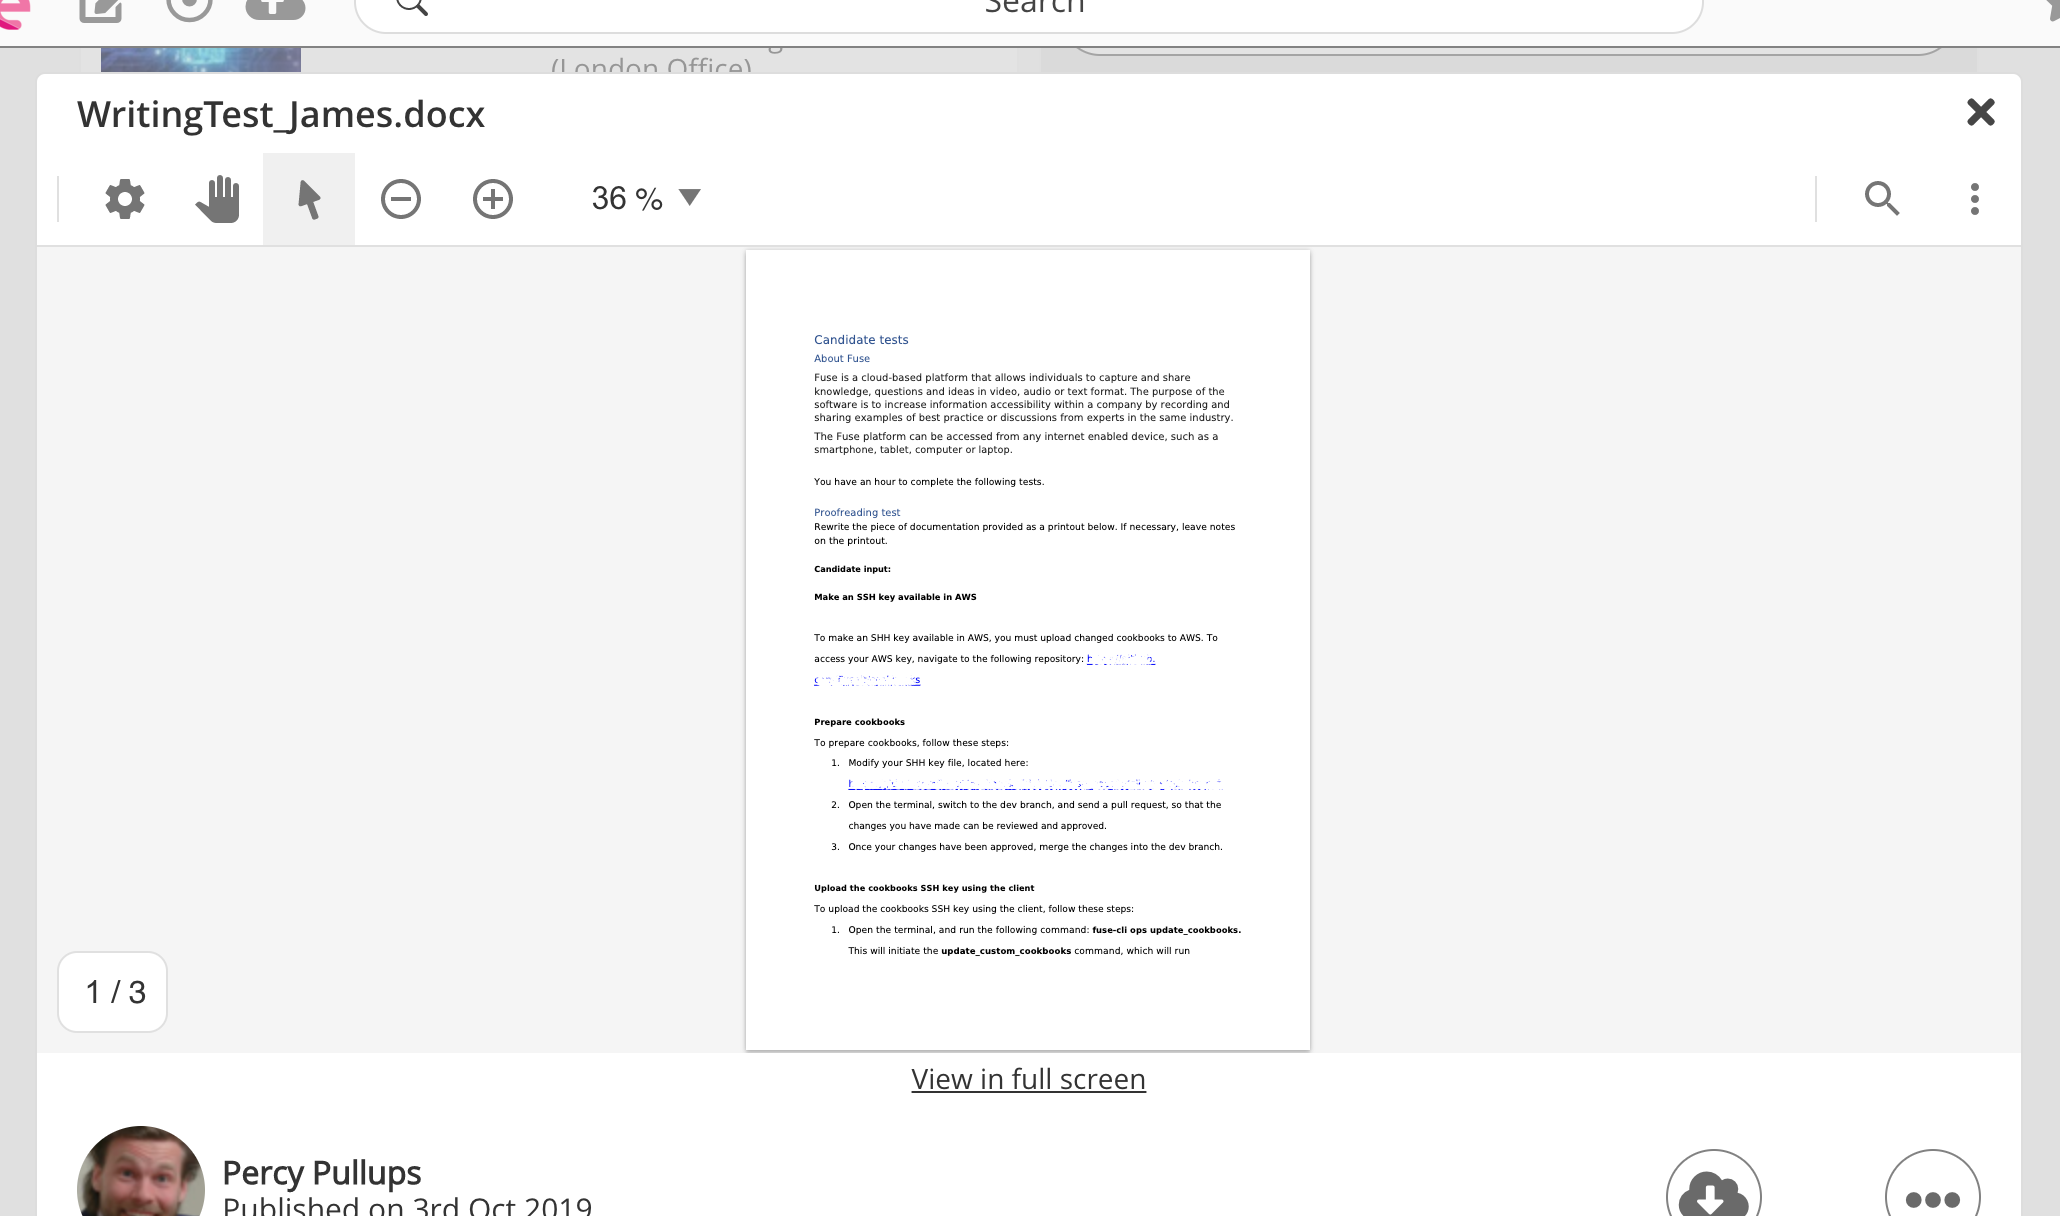Zoom in on the document

click(492, 199)
